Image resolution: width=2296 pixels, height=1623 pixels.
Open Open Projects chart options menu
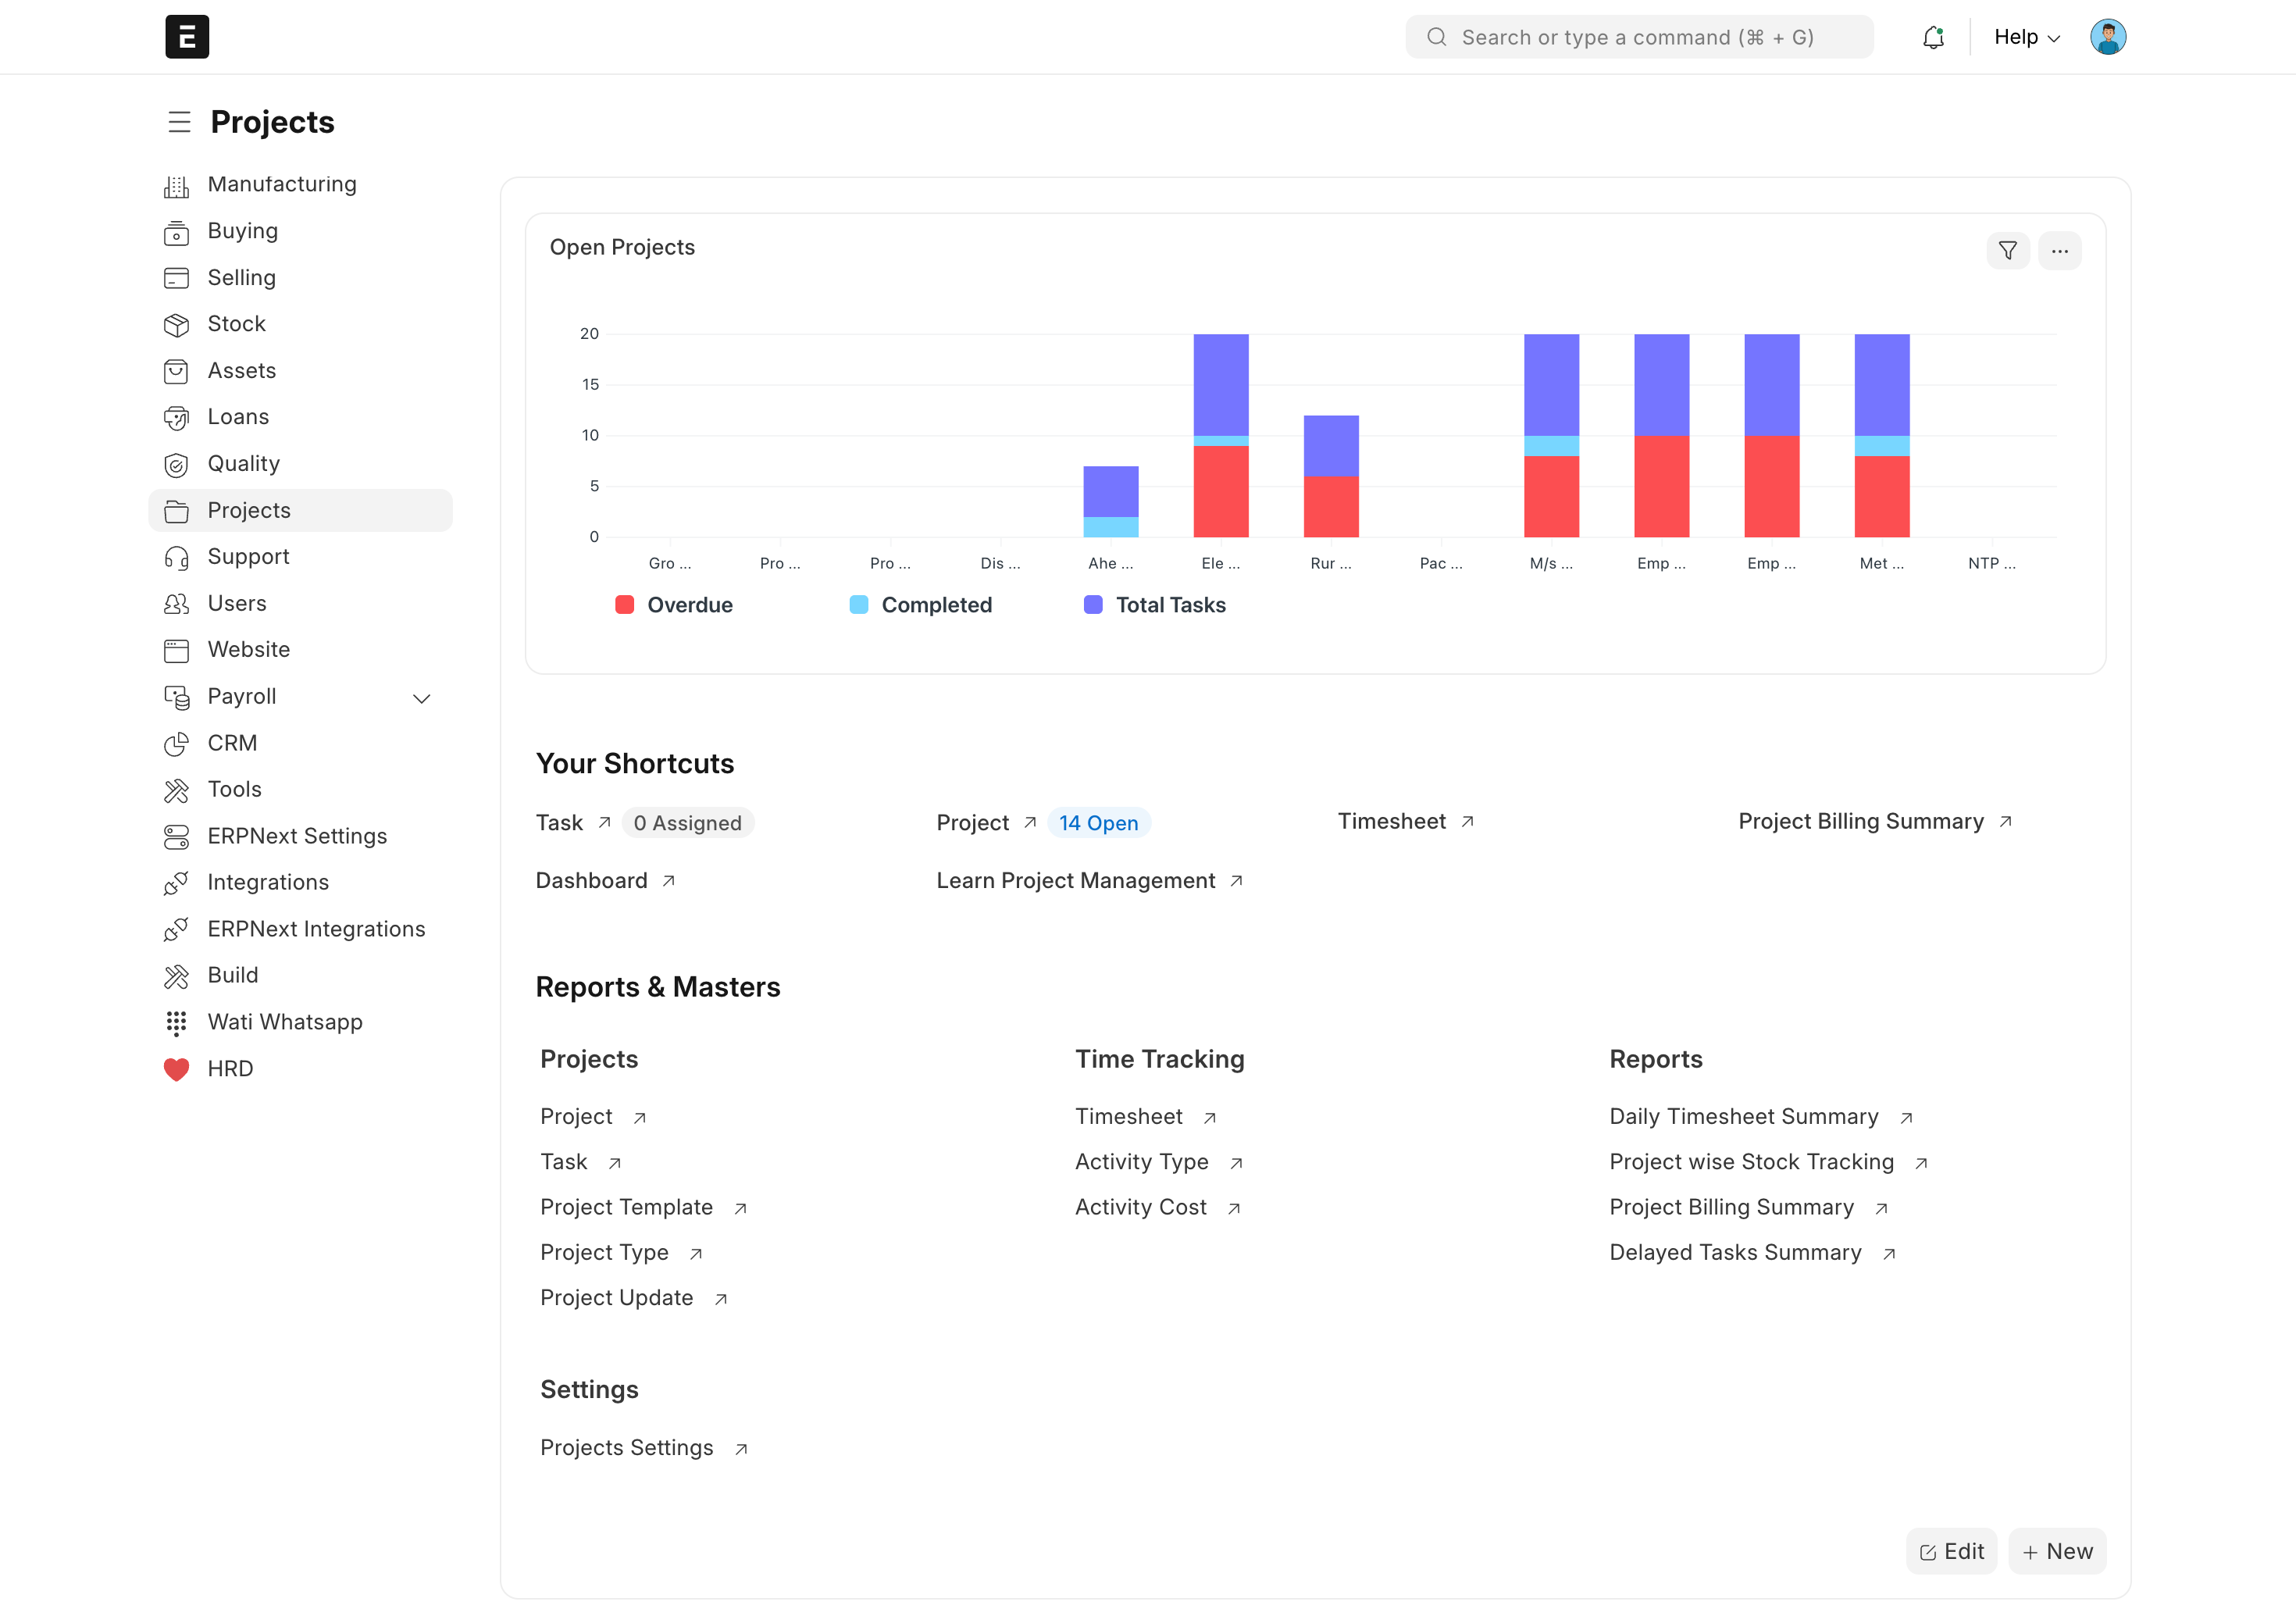(2059, 250)
